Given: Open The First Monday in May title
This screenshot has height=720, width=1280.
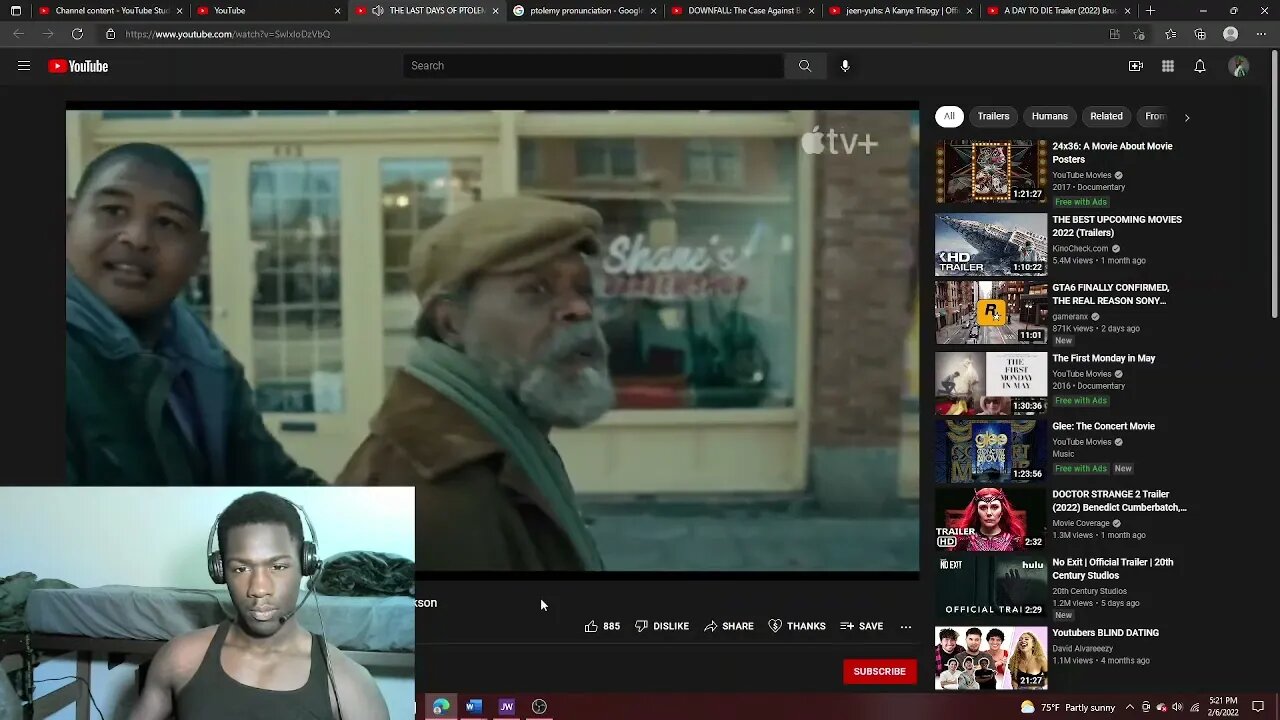Looking at the screenshot, I should point(1103,358).
